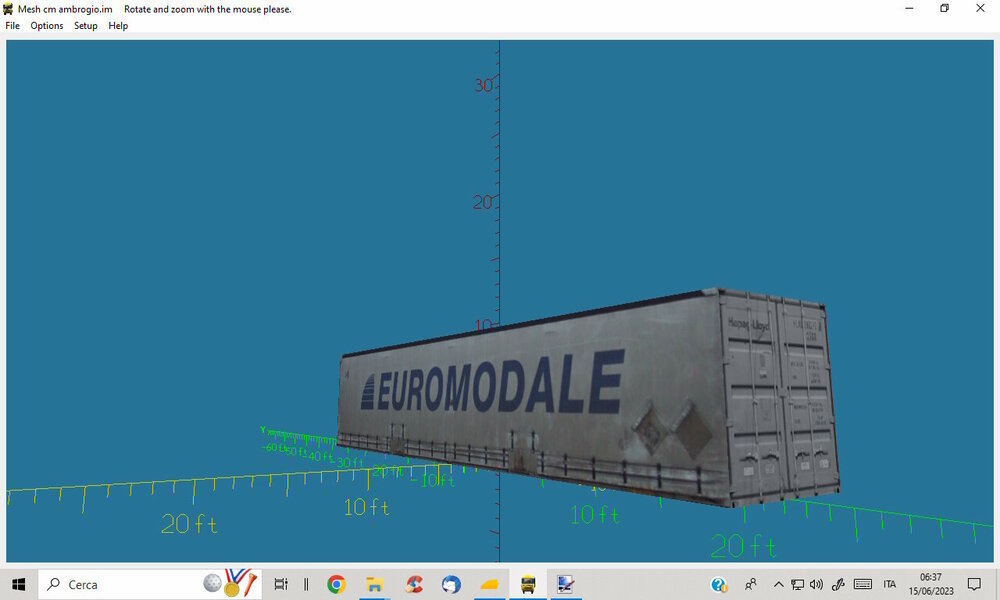Click the pen tray icon
The width and height of the screenshot is (1000, 600).
coord(838,584)
